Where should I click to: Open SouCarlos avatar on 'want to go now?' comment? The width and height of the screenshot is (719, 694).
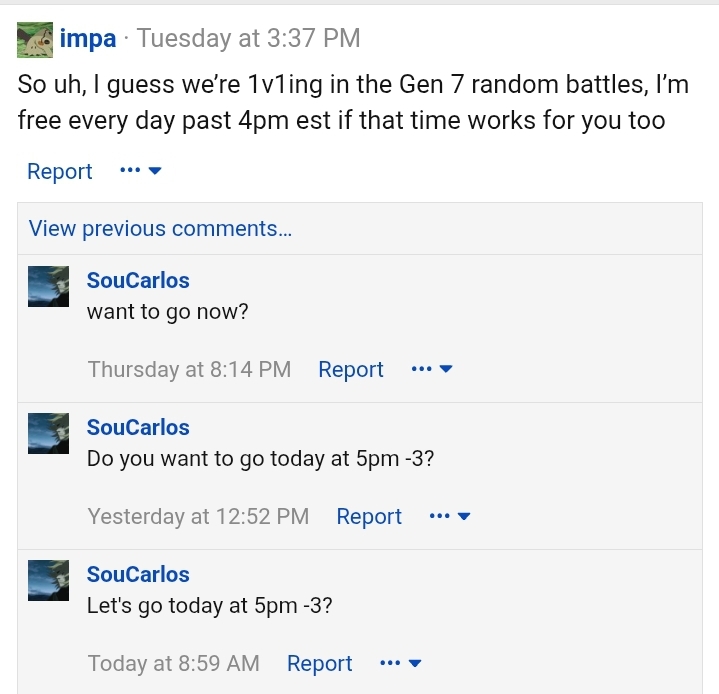tap(49, 286)
